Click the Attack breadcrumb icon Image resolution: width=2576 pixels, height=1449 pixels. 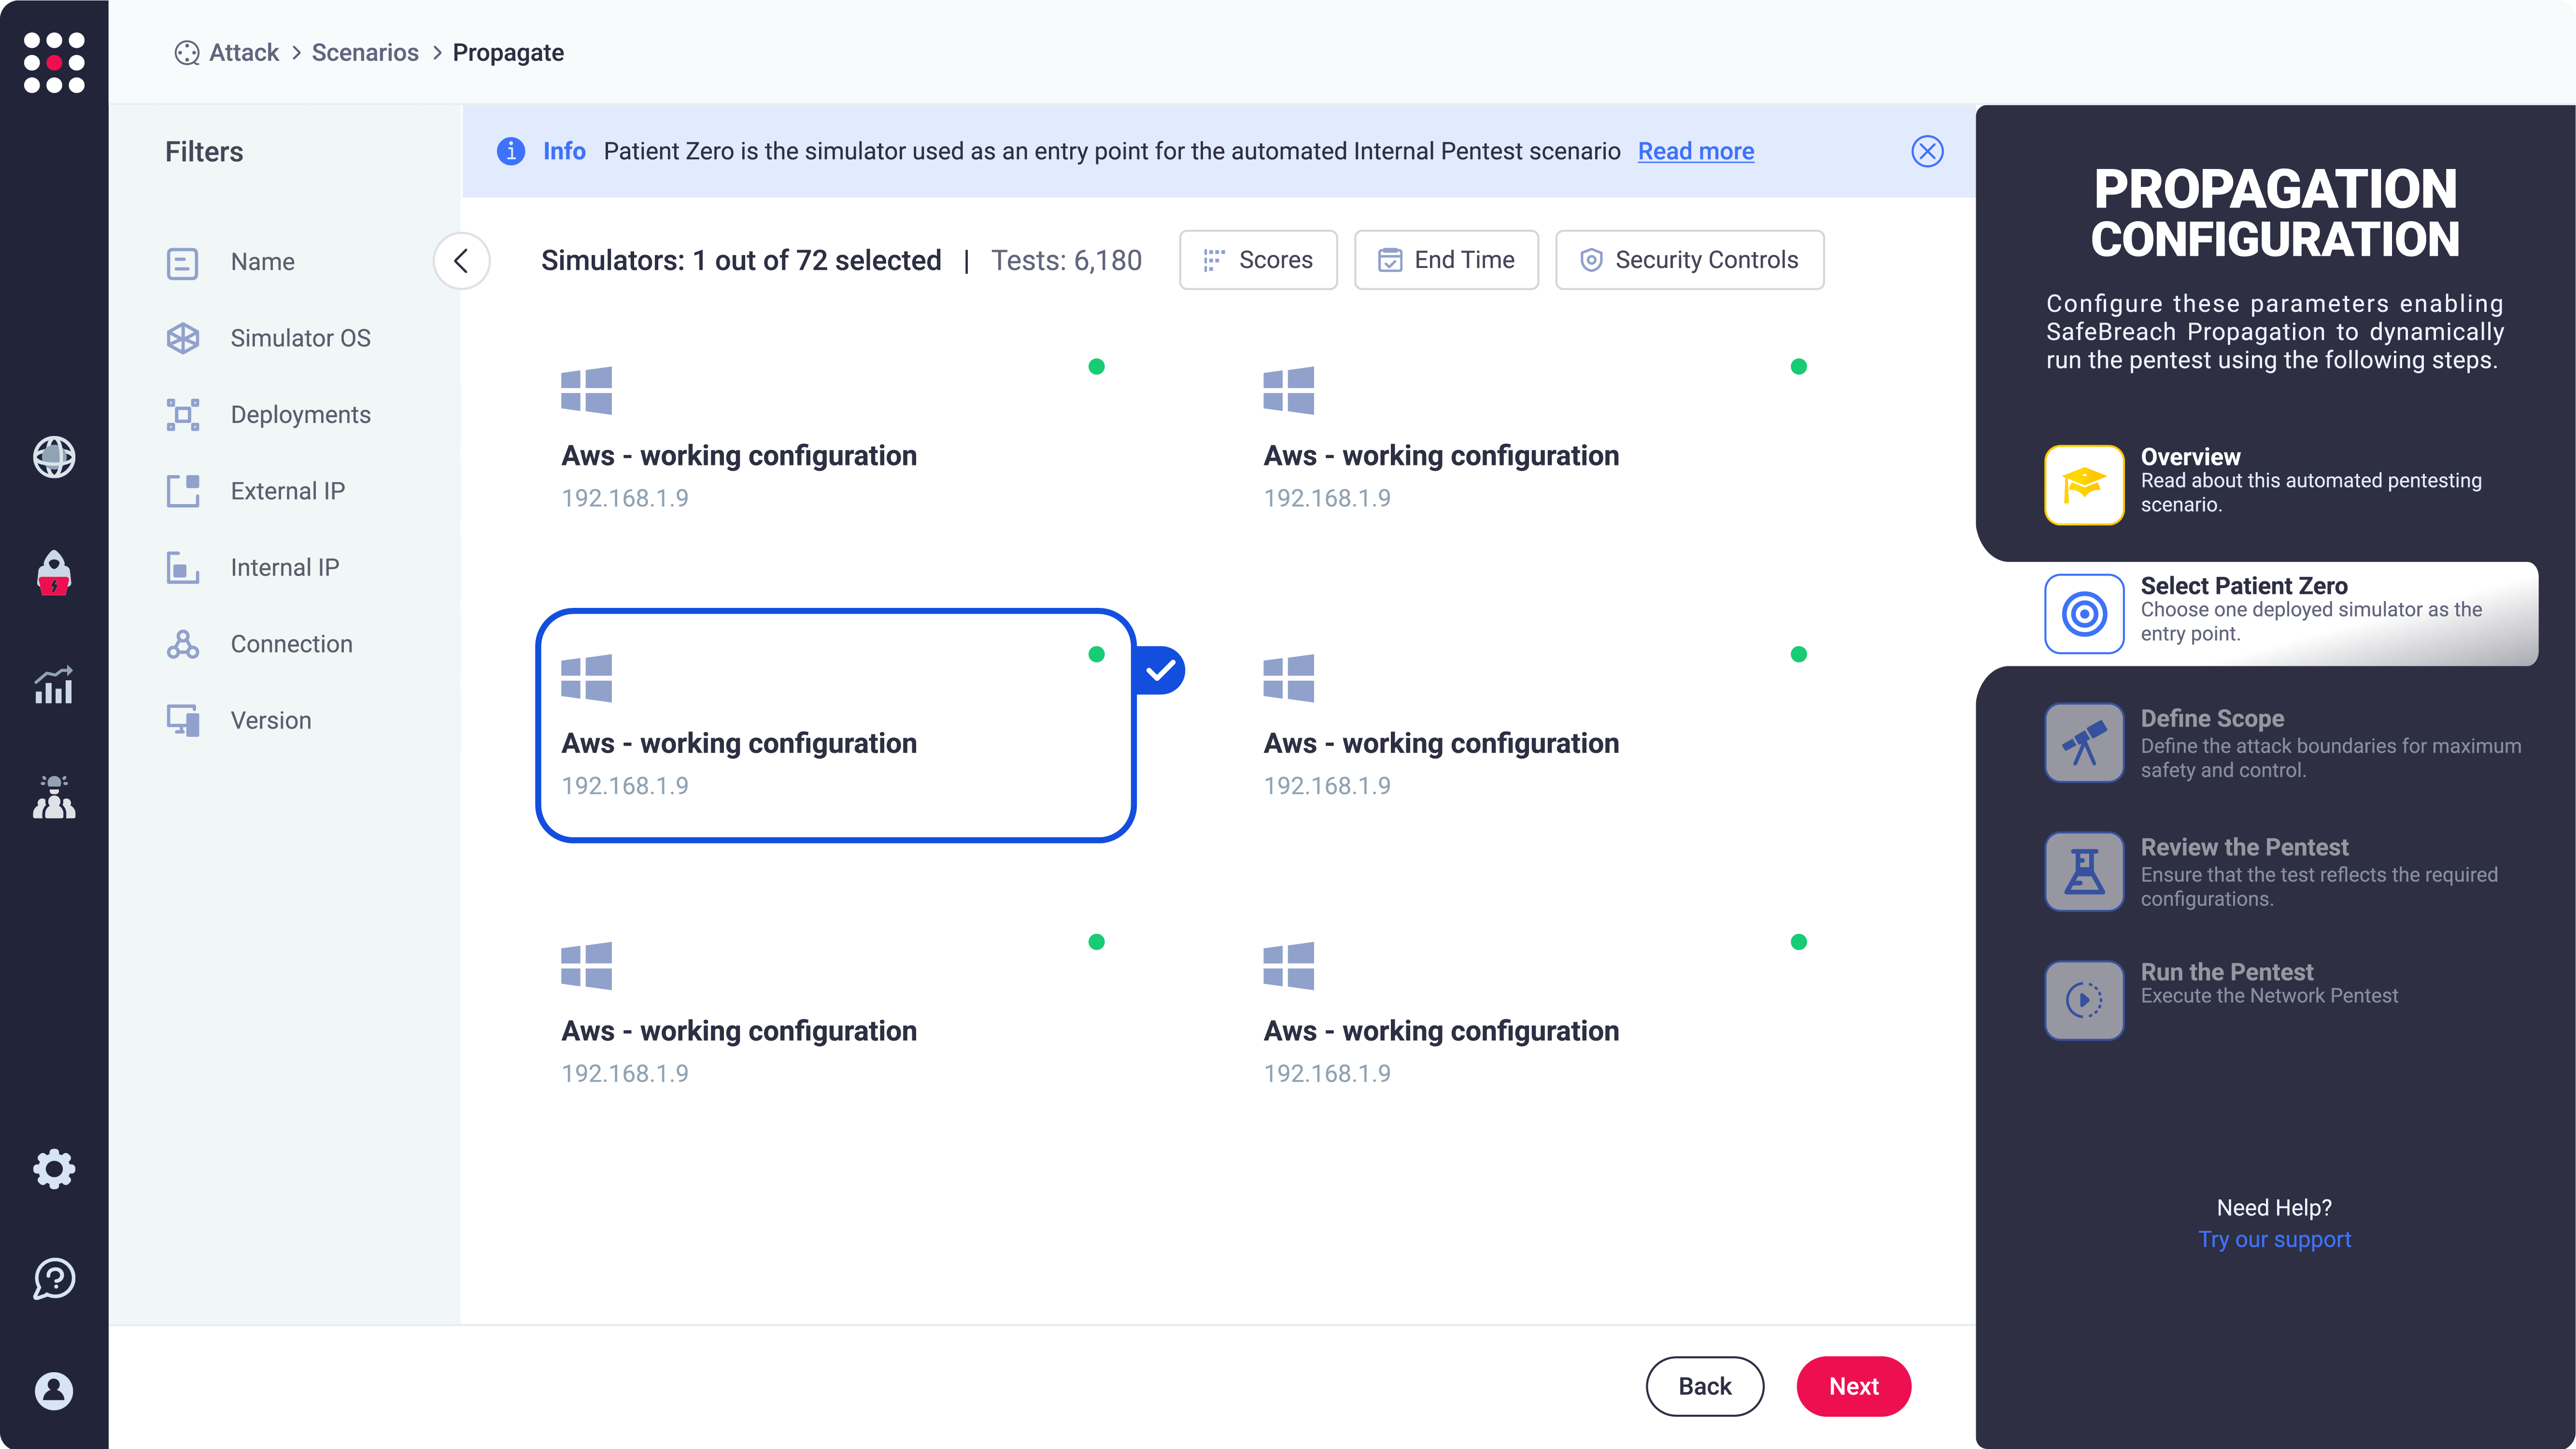[186, 53]
